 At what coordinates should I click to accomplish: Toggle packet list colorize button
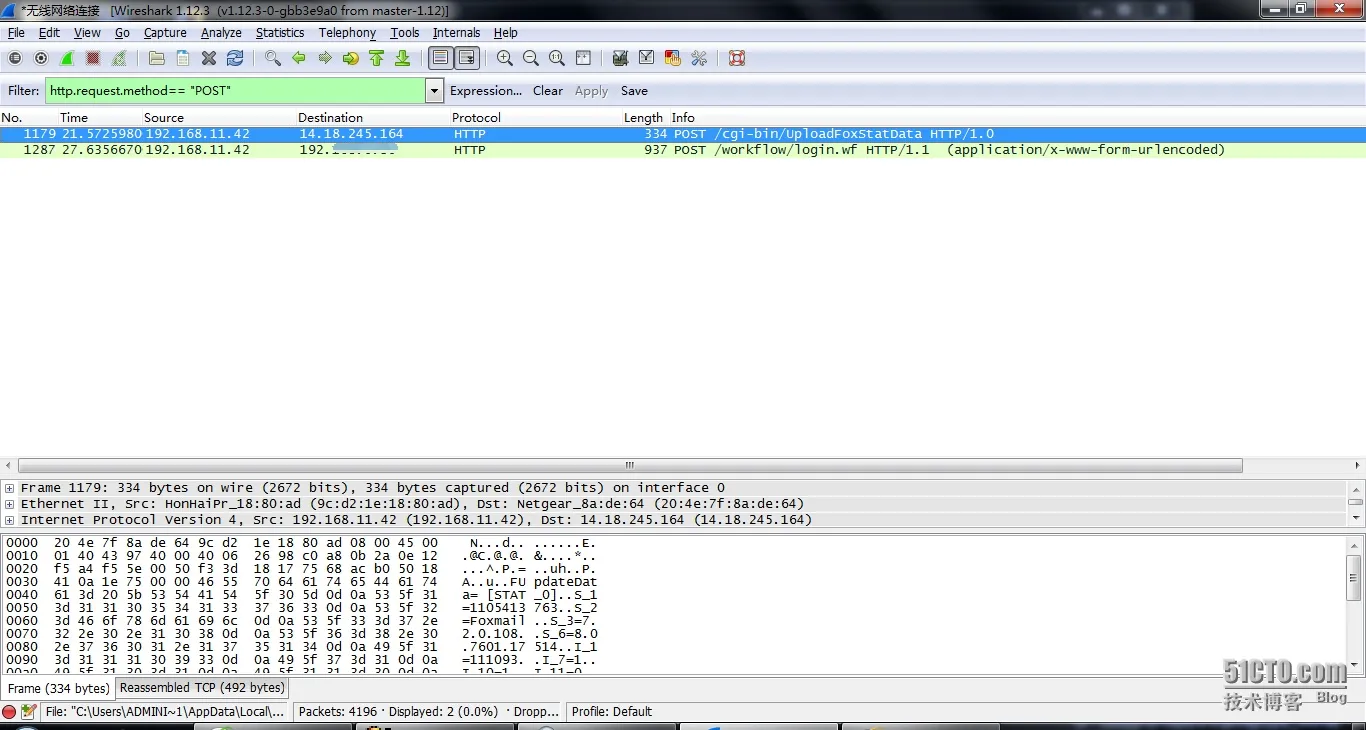pyautogui.click(x=440, y=59)
